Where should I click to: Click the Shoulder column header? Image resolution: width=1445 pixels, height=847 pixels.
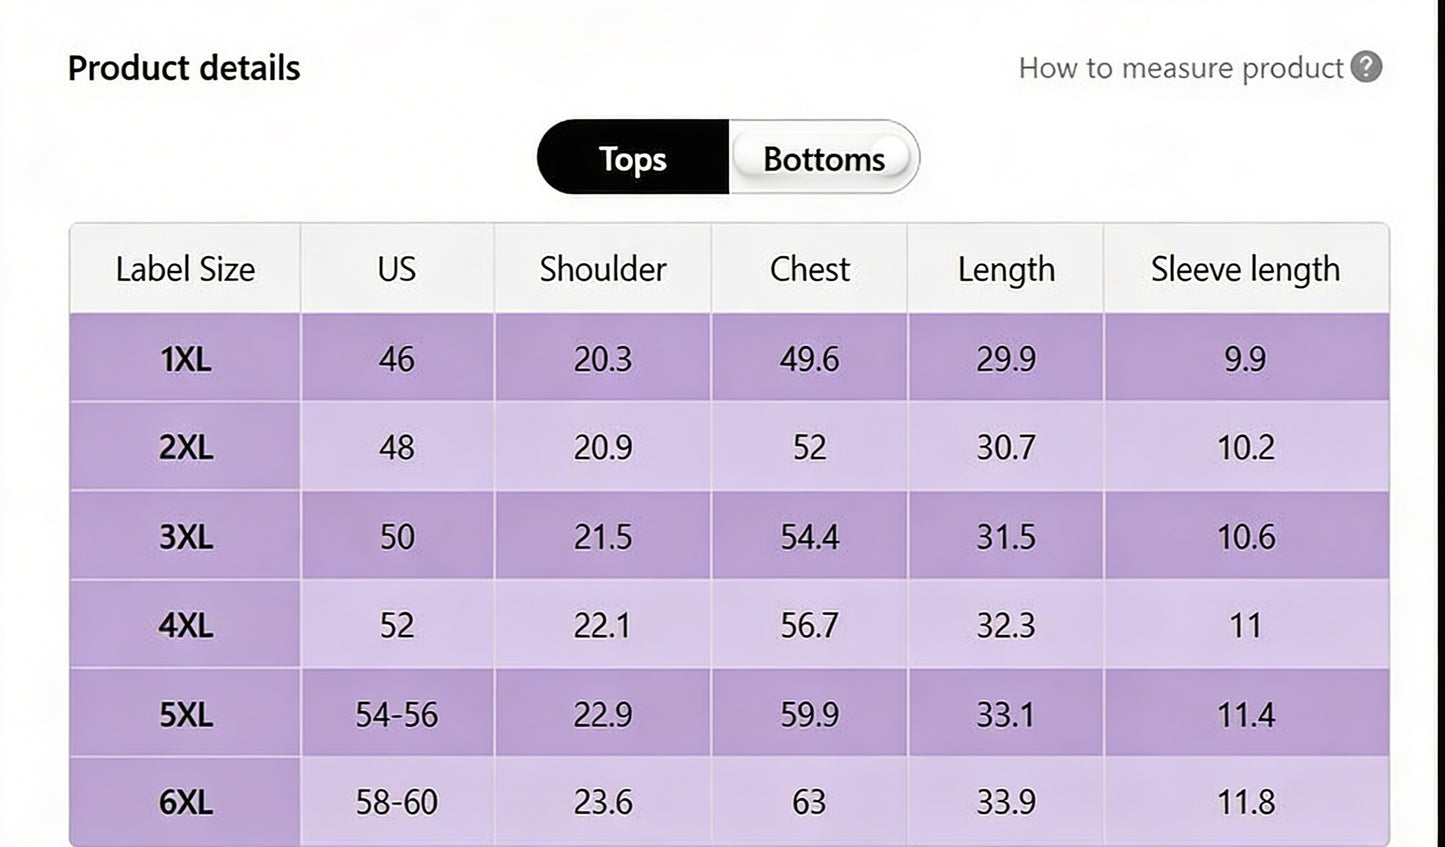tap(602, 269)
